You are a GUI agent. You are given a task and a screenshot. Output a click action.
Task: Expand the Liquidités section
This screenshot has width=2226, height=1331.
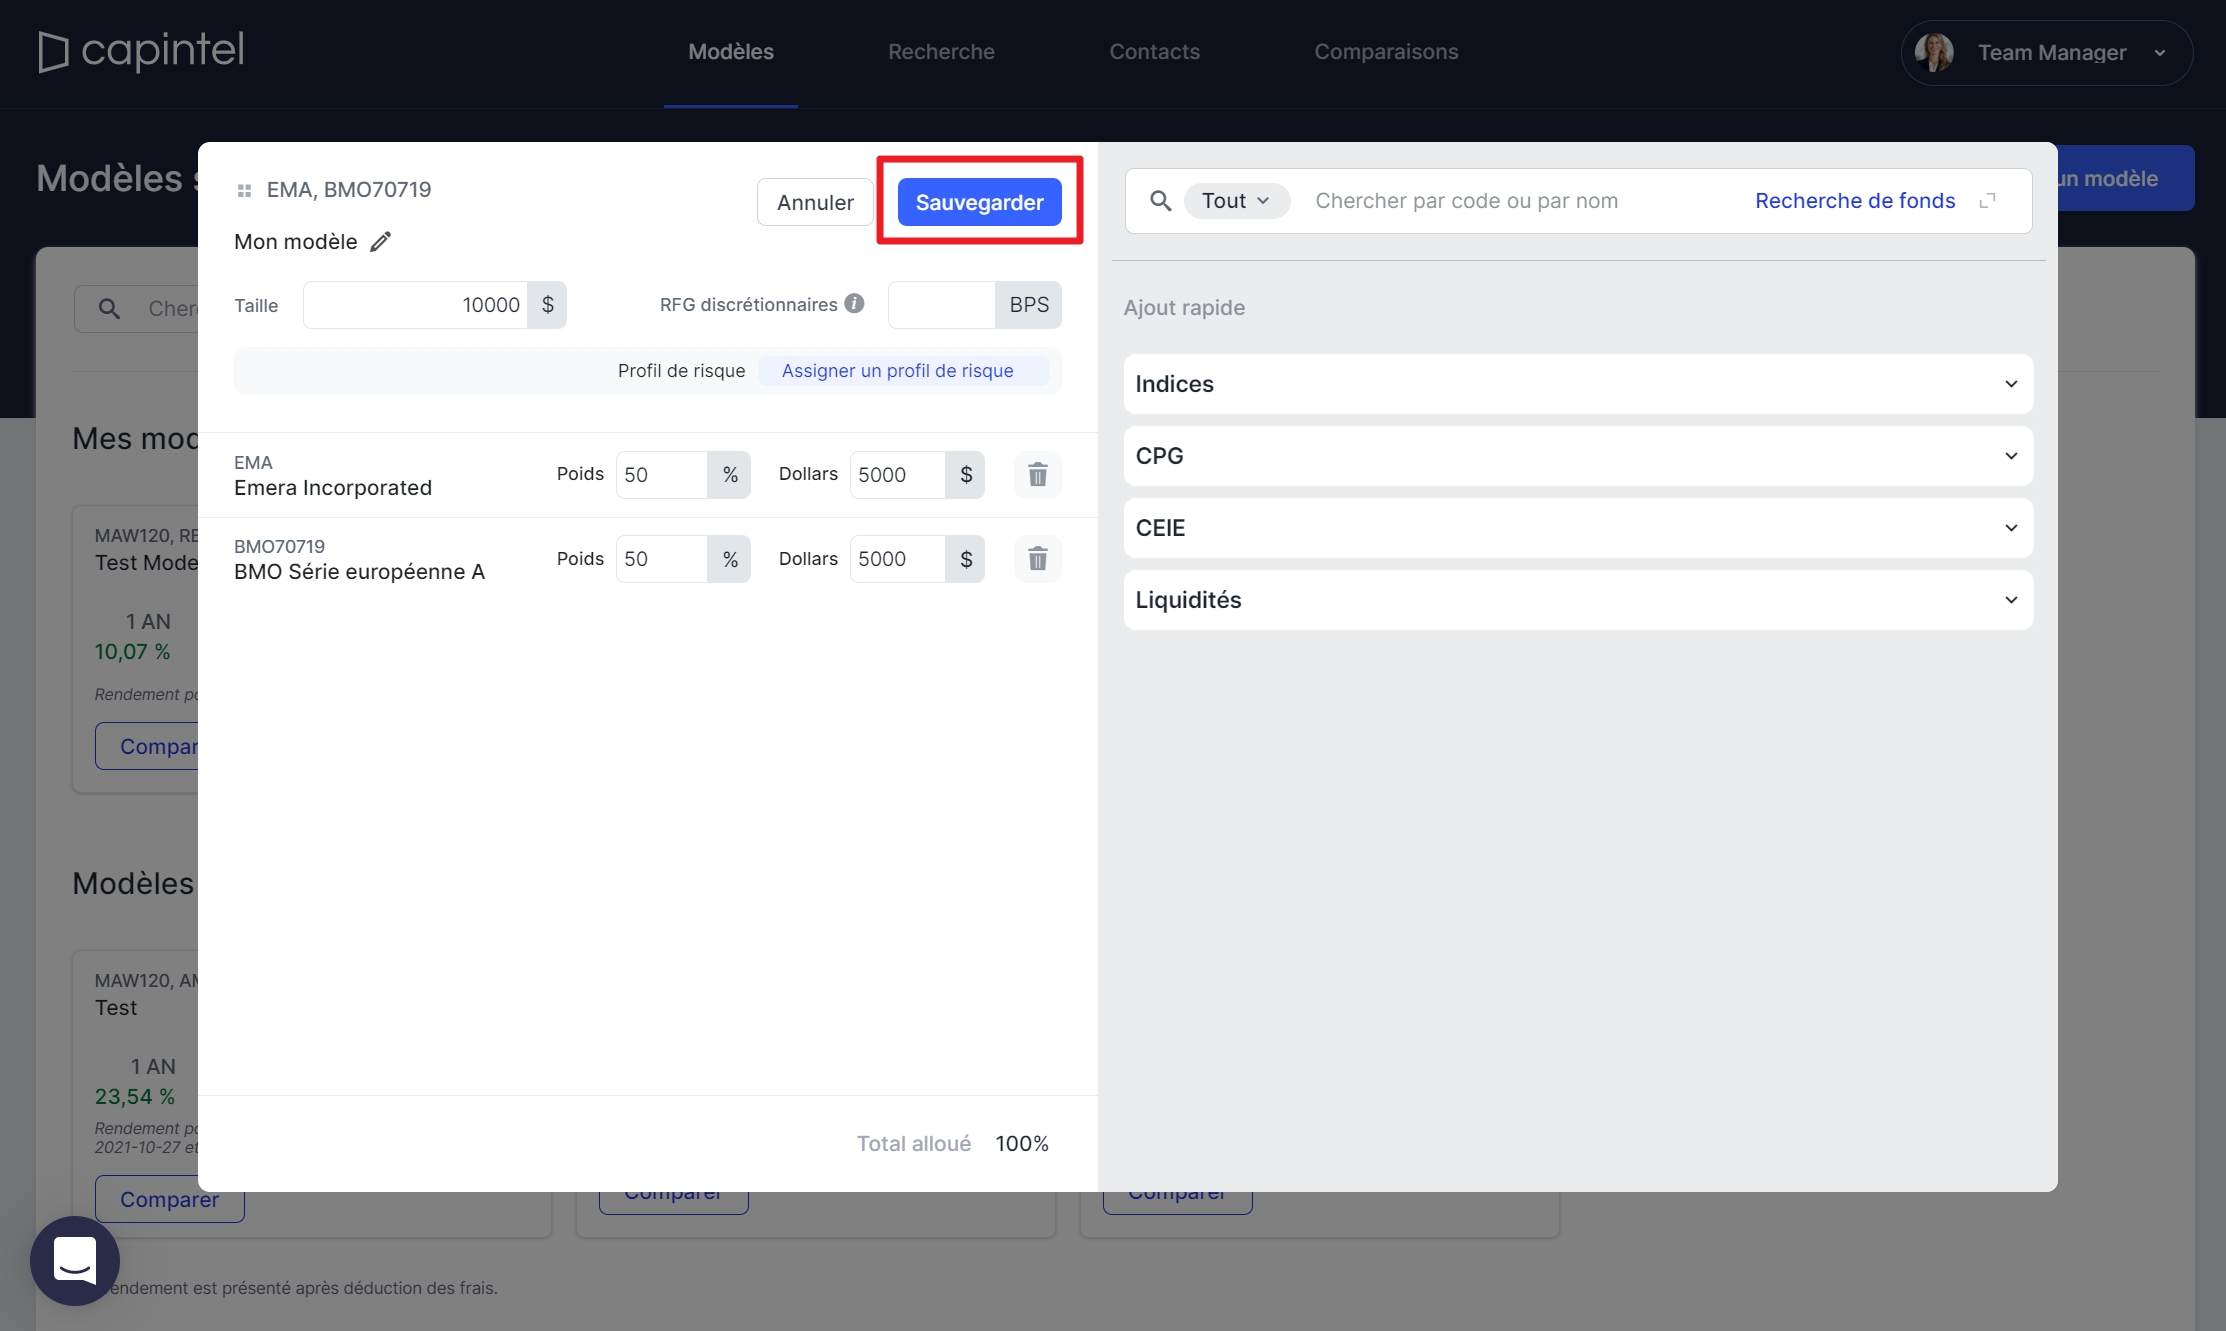point(1578,600)
